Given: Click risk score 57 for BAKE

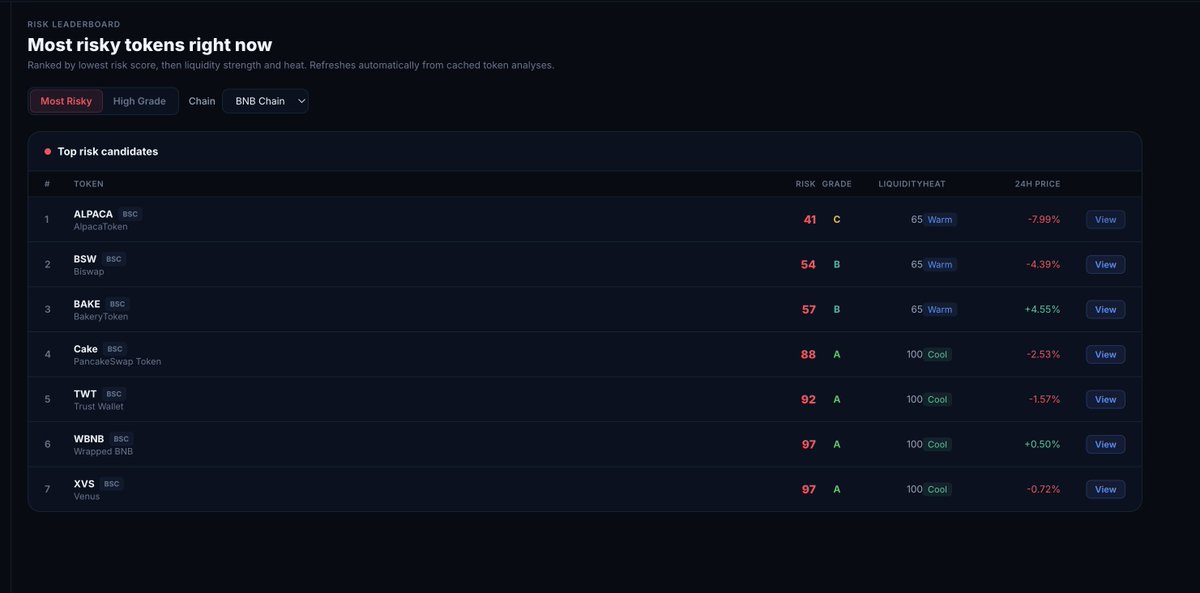Looking at the screenshot, I should [x=809, y=310].
